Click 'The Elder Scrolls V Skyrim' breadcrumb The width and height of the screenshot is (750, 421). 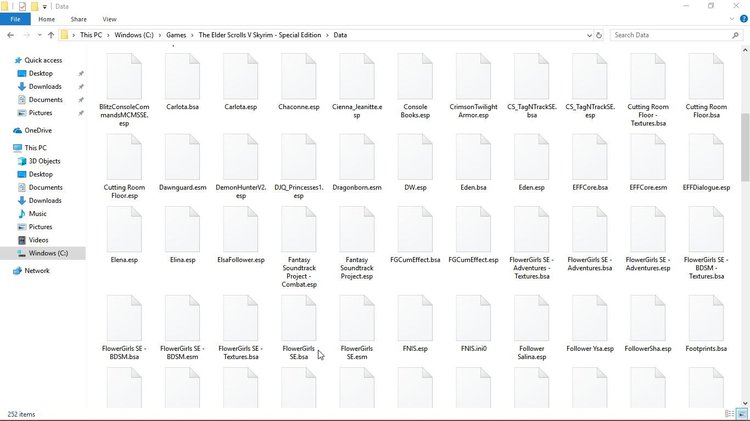(x=260, y=35)
